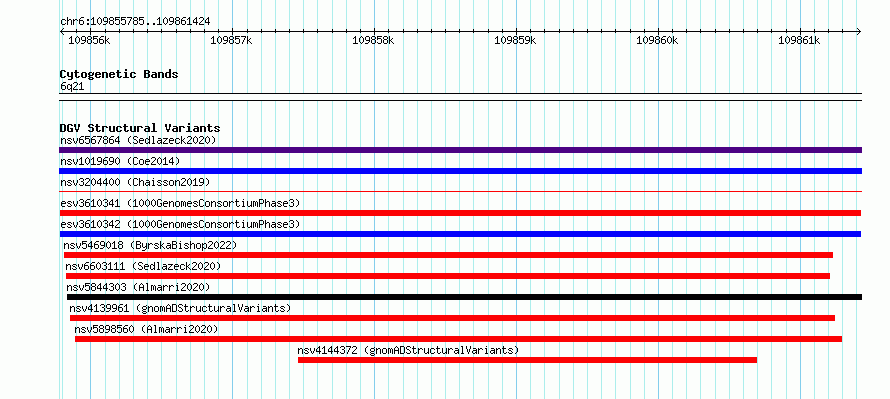Click the DGV Structural Variants track title
890x399 pixels.
(140, 128)
